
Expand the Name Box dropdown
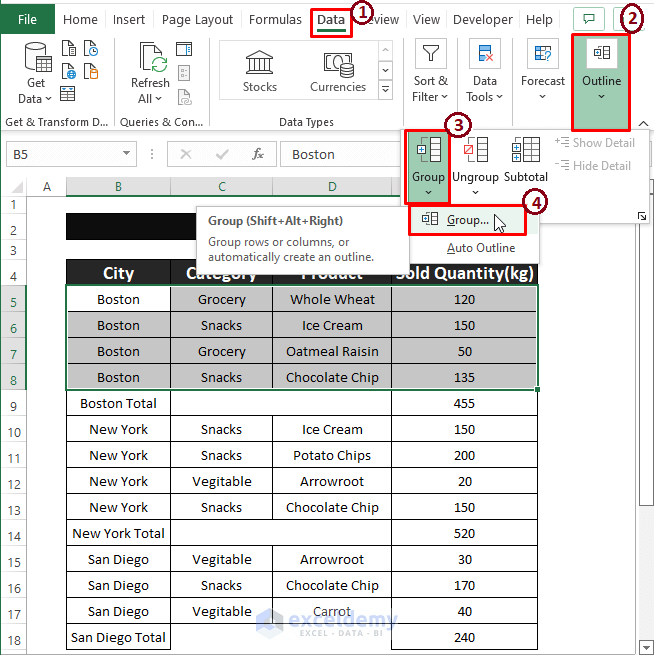pos(126,153)
